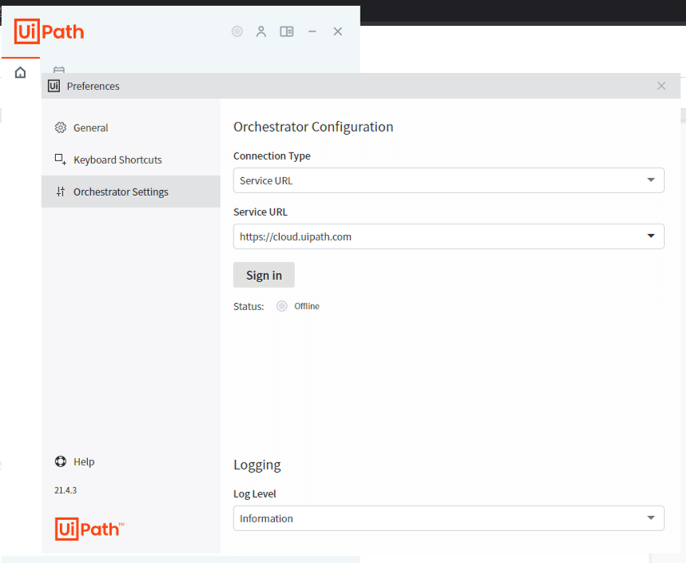The height and width of the screenshot is (563, 686).
Task: Expand the Service URL dropdown arrow
Action: (651, 237)
